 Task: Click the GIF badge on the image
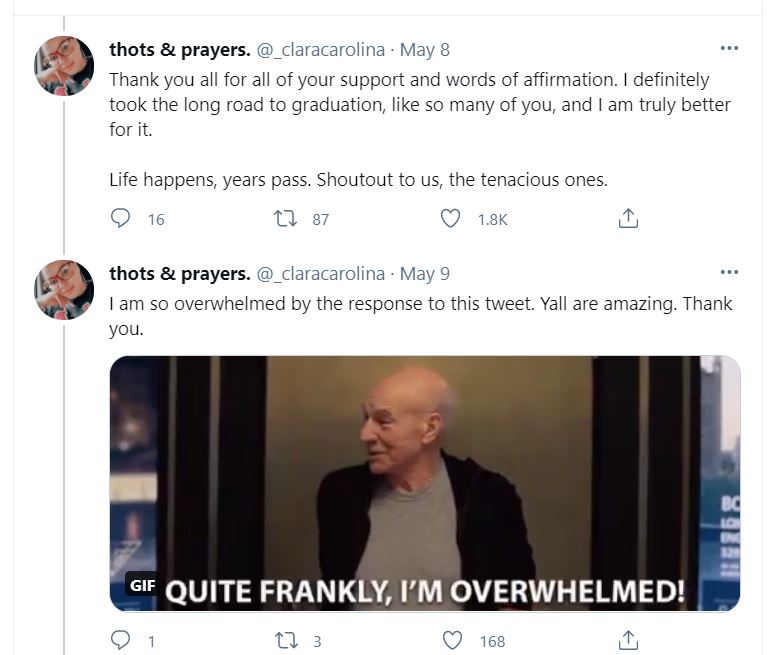pos(143,585)
